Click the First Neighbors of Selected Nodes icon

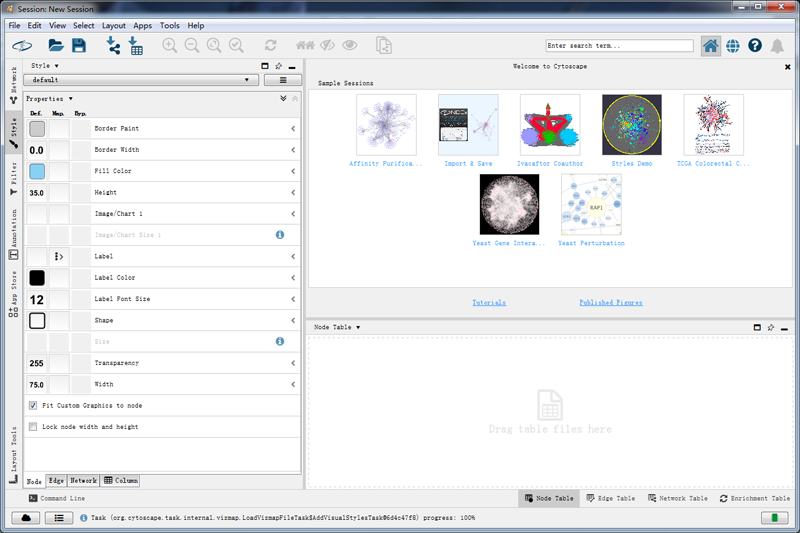(x=305, y=45)
